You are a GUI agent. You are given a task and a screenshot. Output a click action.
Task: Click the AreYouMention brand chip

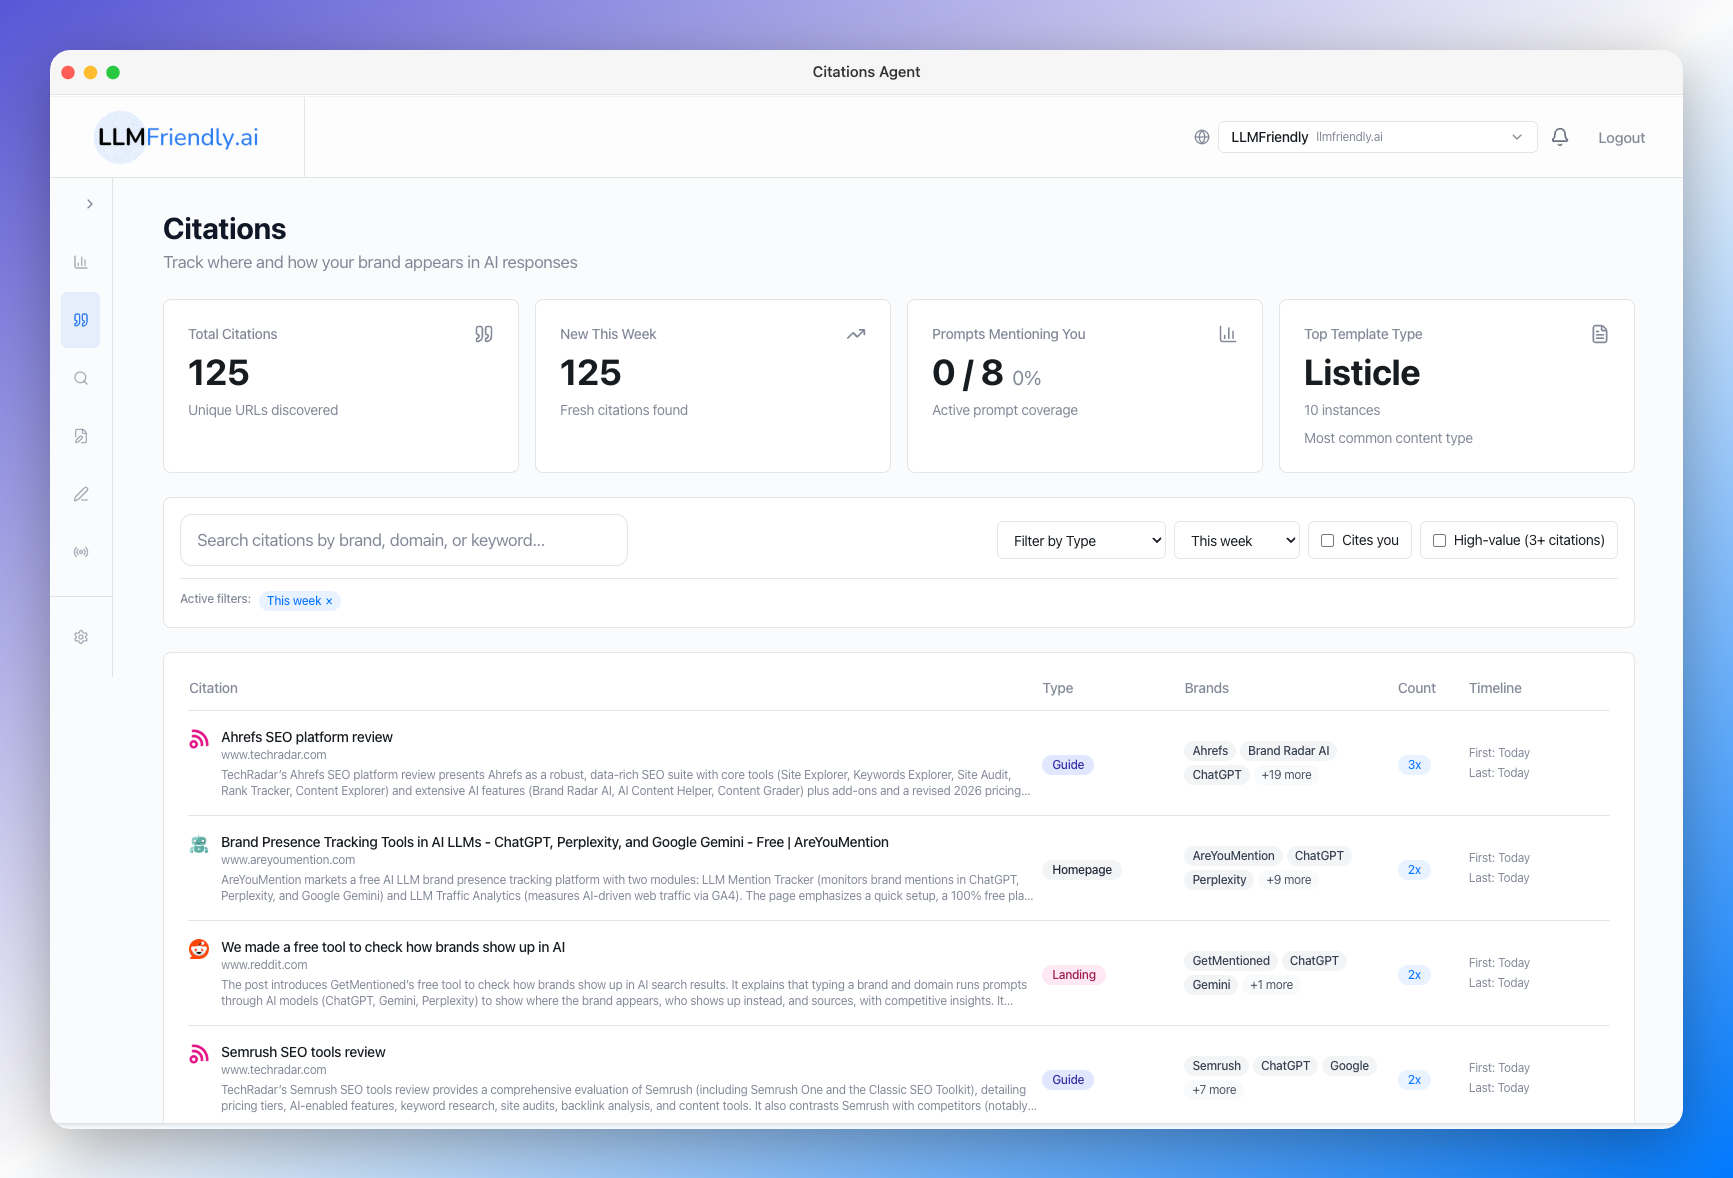click(x=1234, y=856)
